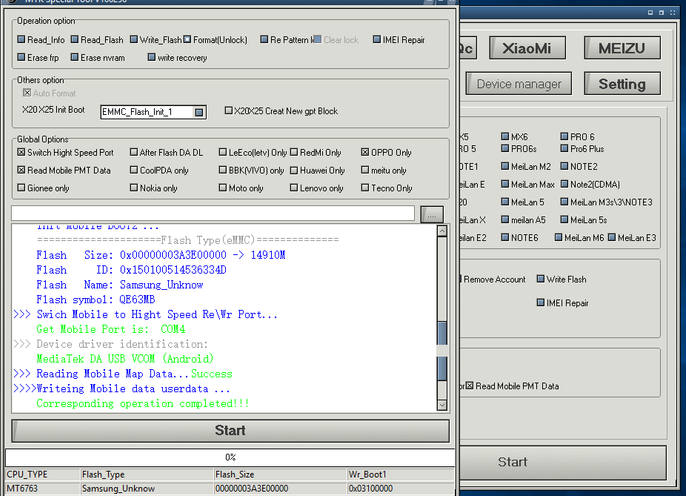Check the Tecno Only option
This screenshot has width=686, height=496.
[x=365, y=187]
